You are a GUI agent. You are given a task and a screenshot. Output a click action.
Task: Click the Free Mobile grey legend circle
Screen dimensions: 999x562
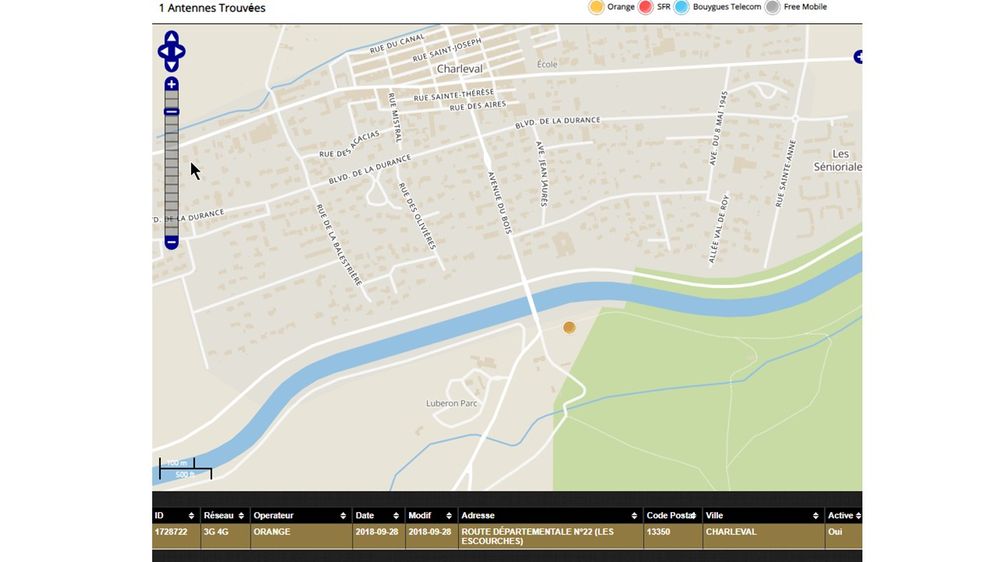[x=772, y=7]
